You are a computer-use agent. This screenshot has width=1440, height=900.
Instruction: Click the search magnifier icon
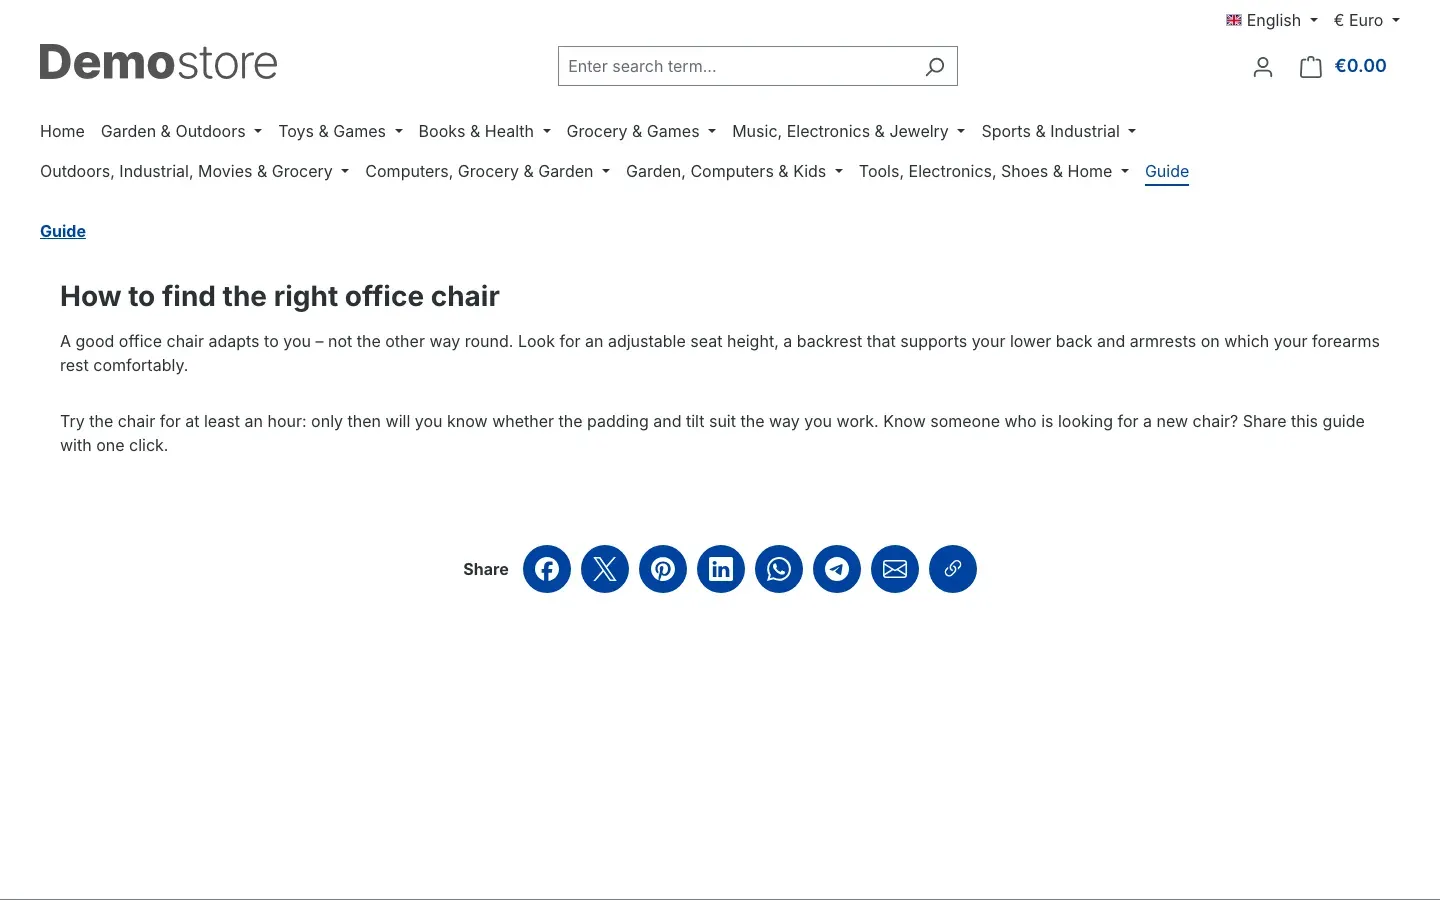pos(935,66)
